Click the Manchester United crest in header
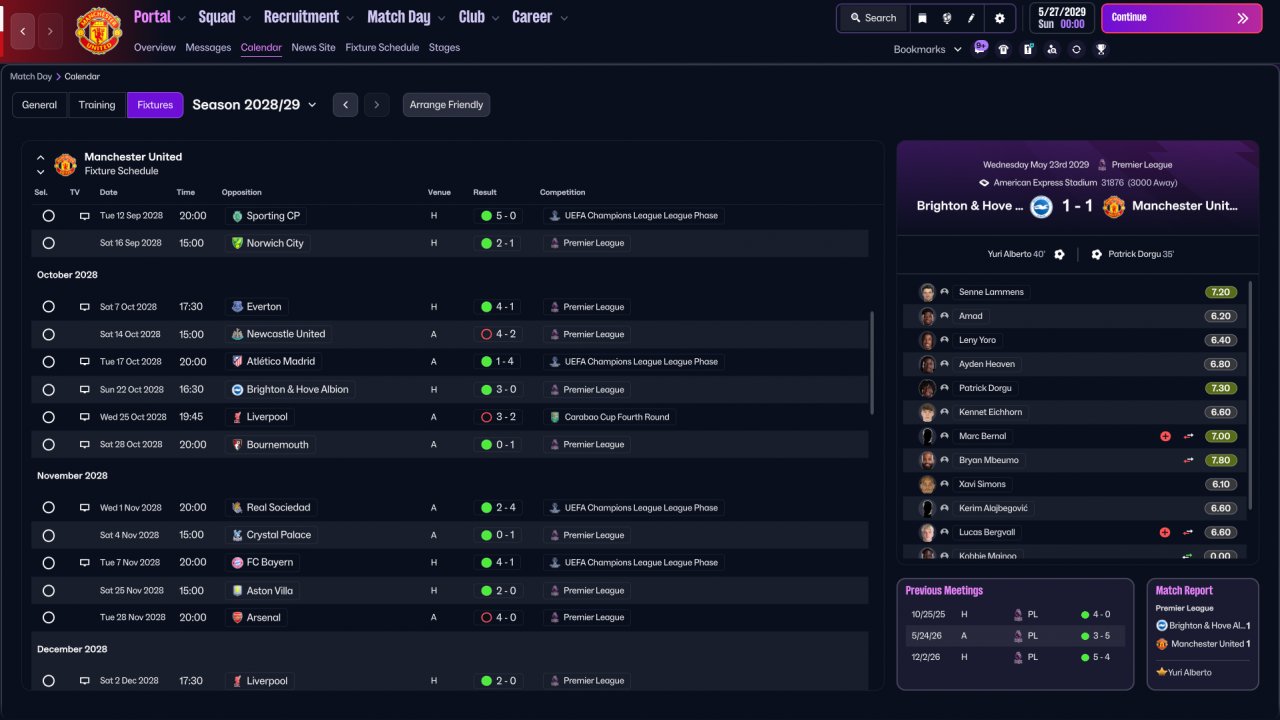This screenshot has width=1280, height=720. [x=98, y=30]
